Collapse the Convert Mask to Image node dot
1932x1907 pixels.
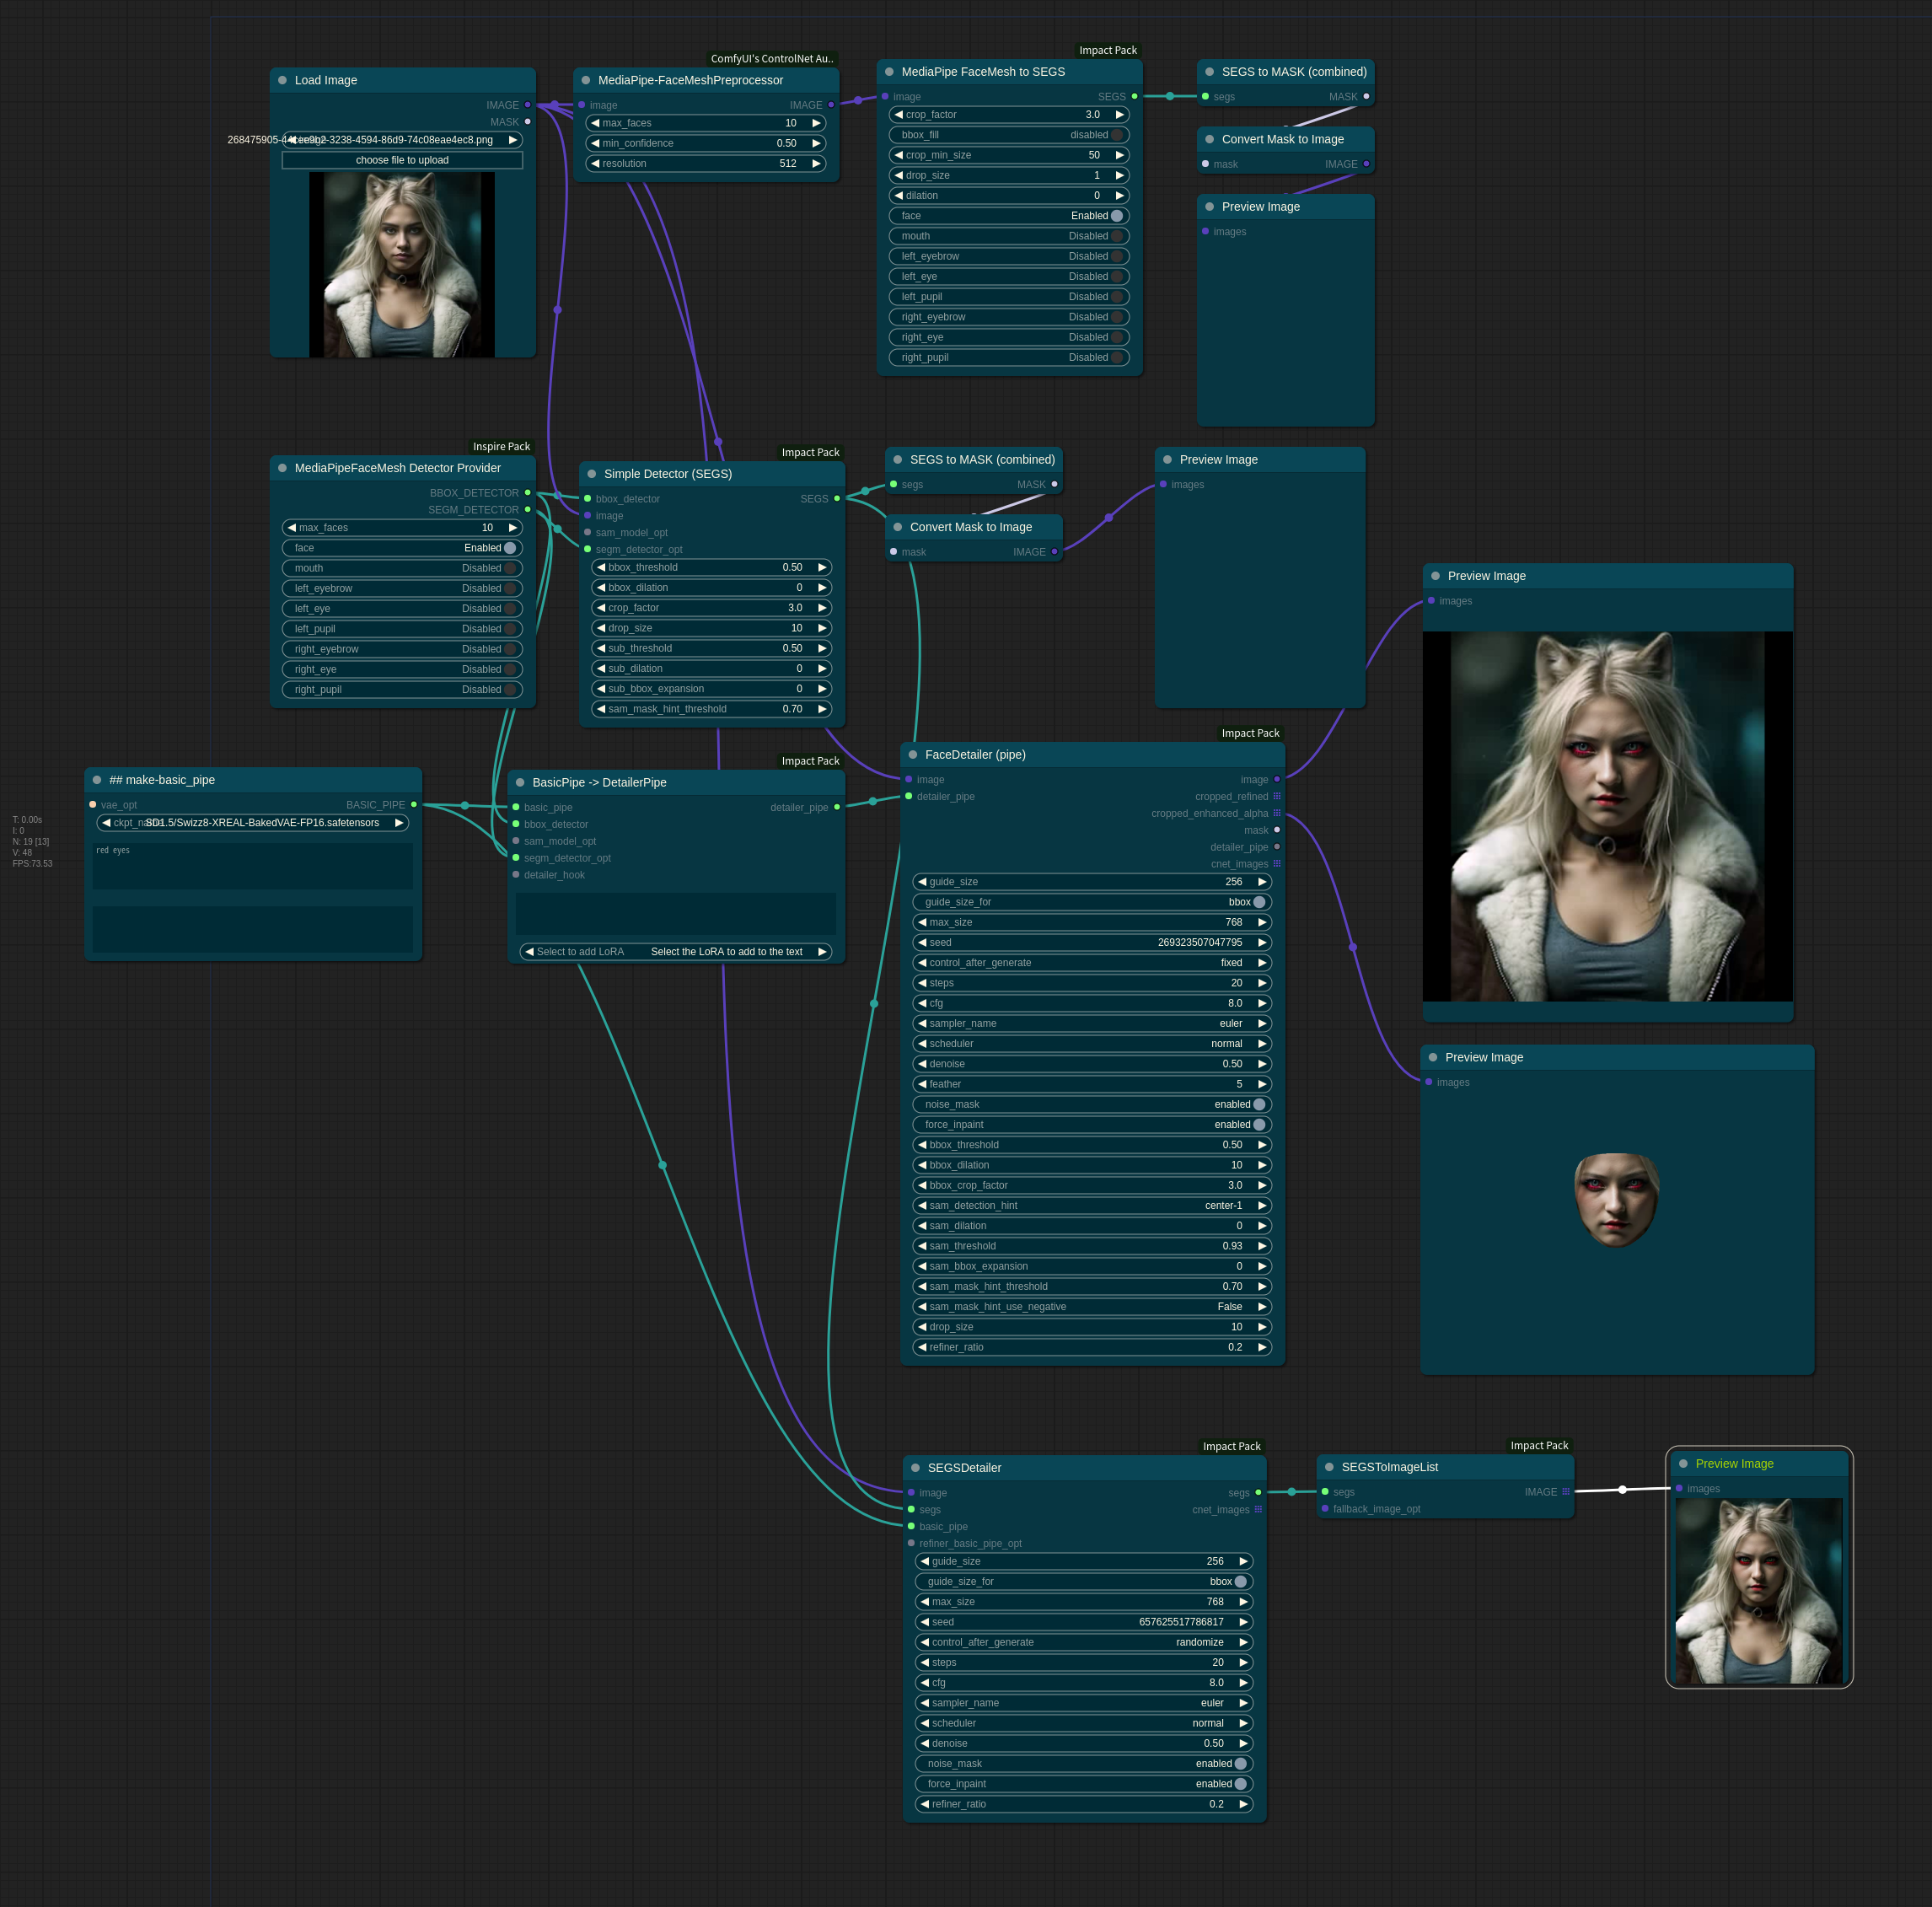[1208, 139]
